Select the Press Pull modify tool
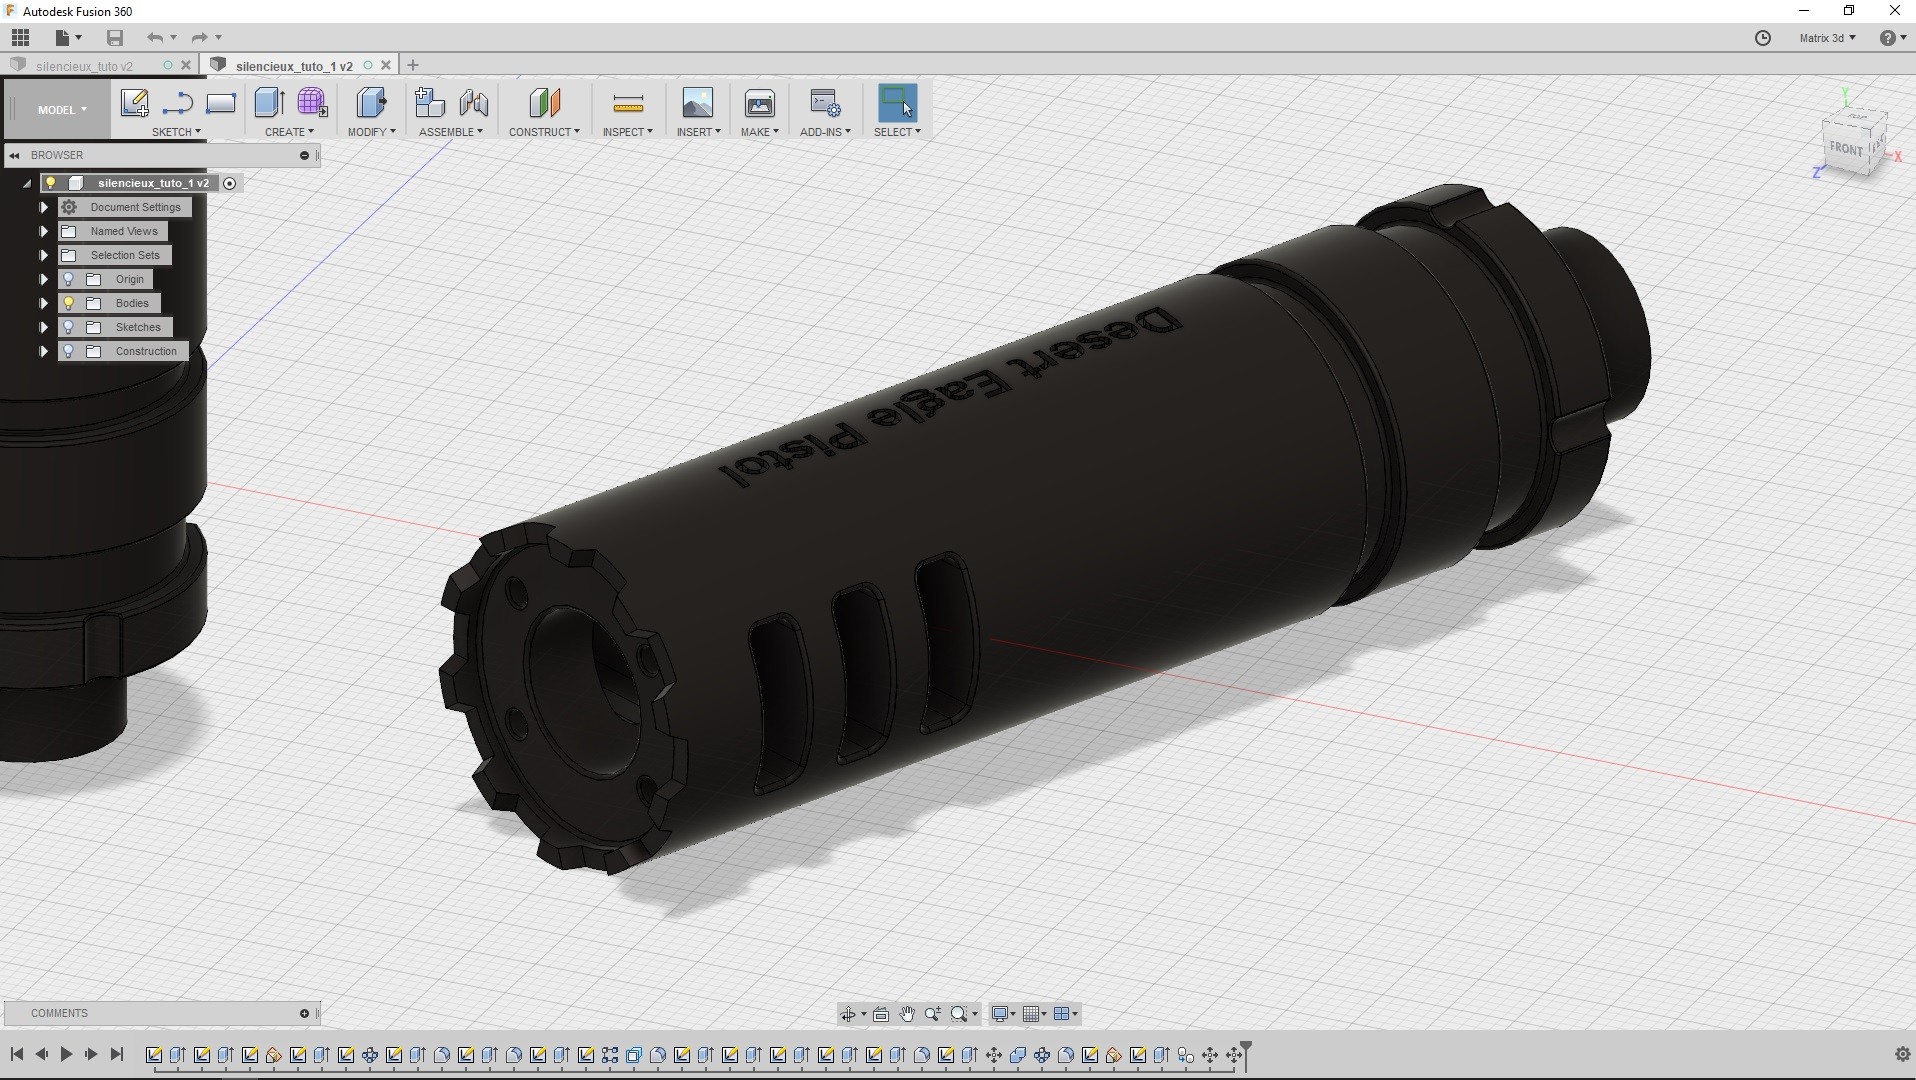The image size is (1916, 1080). (x=371, y=103)
